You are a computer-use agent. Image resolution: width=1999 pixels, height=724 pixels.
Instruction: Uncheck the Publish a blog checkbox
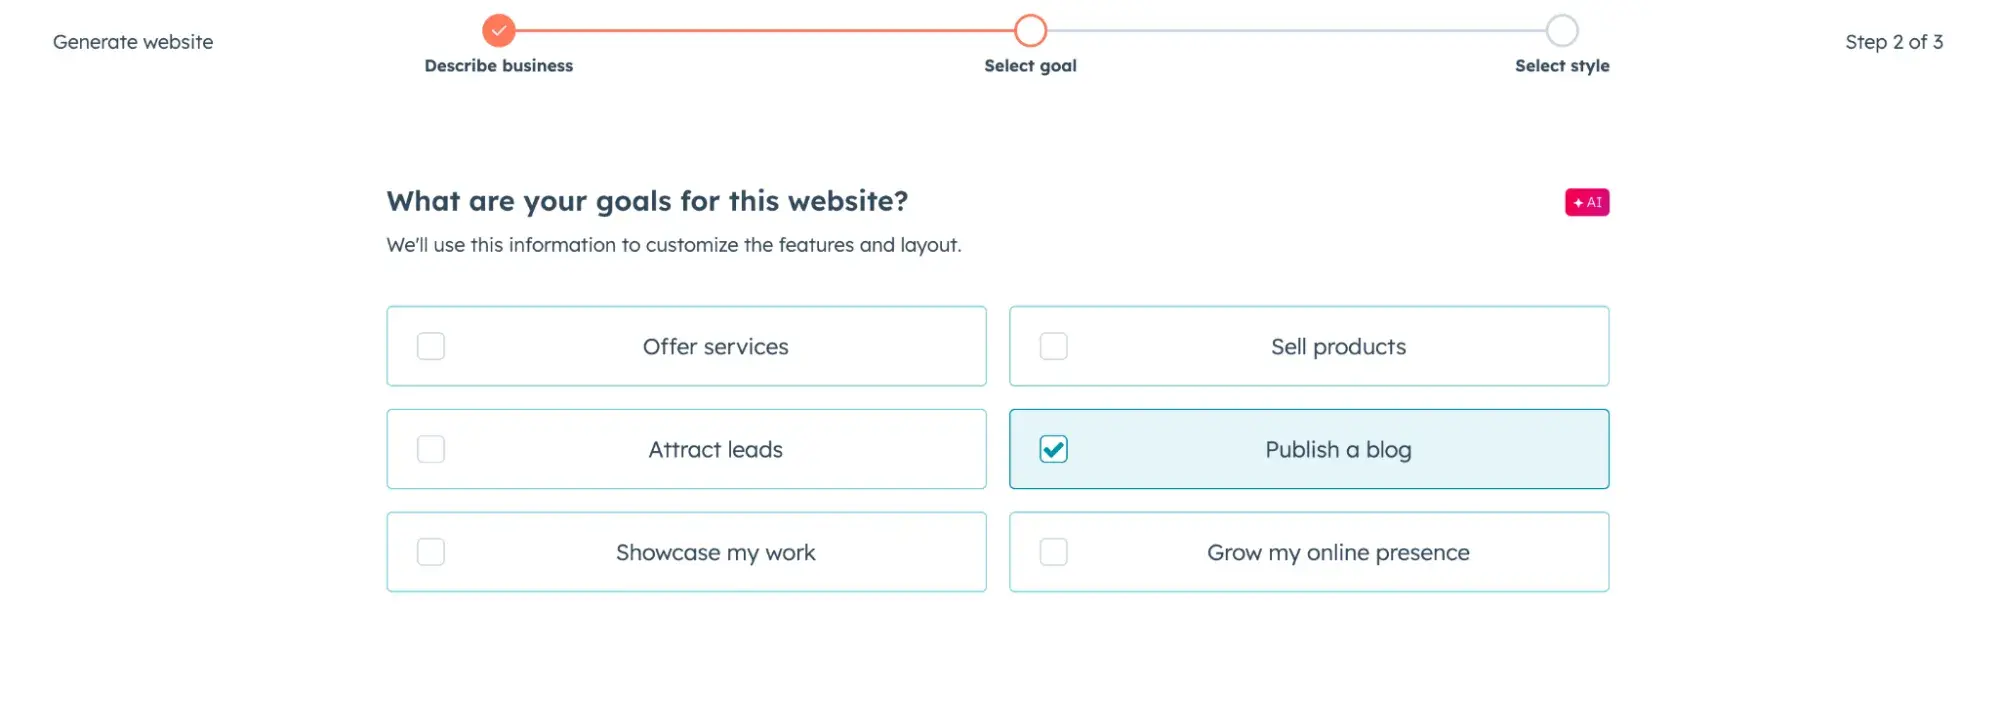(x=1053, y=449)
